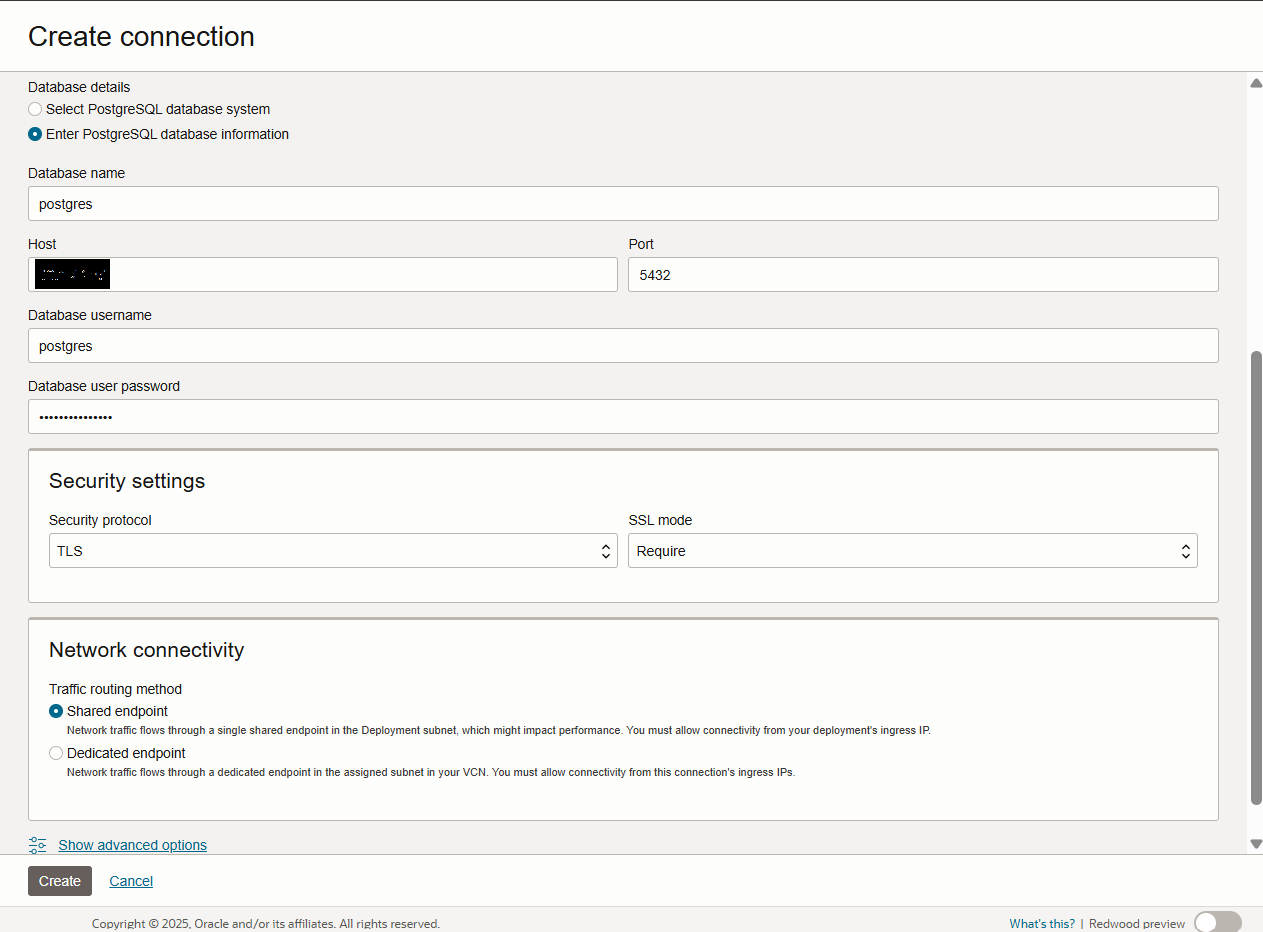Open the Security protocol dropdown
The width and height of the screenshot is (1263, 932).
332,551
